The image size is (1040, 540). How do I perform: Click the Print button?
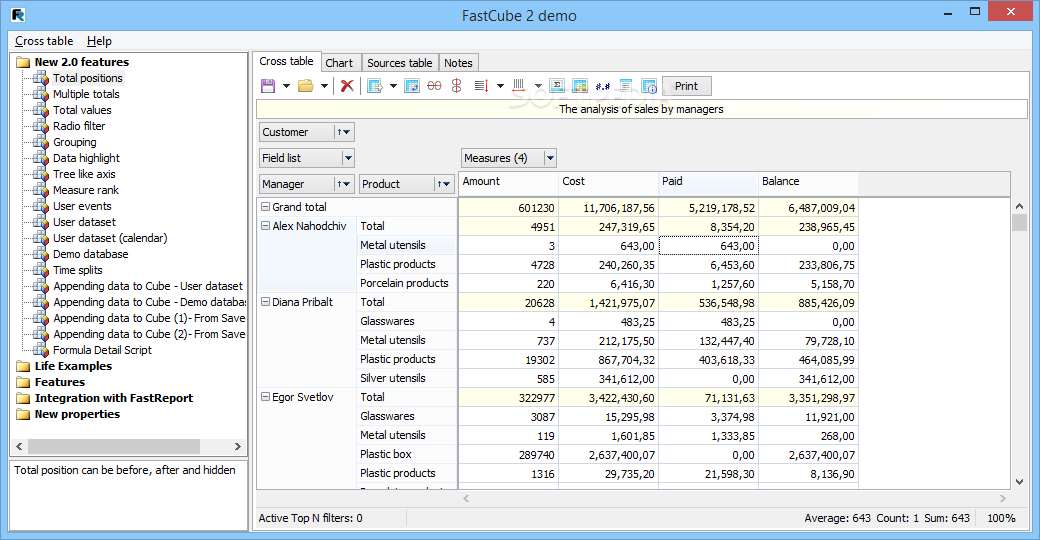click(x=686, y=86)
